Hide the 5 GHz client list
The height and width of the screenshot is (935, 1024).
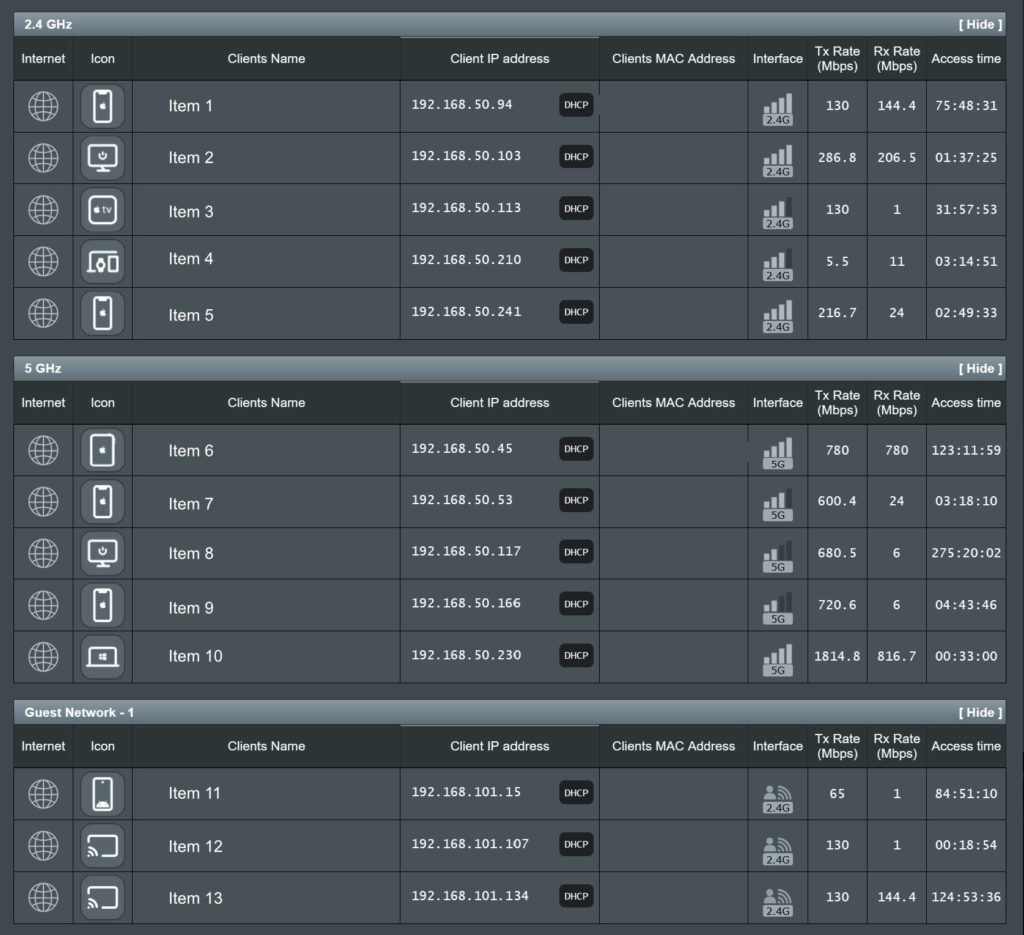click(x=980, y=368)
